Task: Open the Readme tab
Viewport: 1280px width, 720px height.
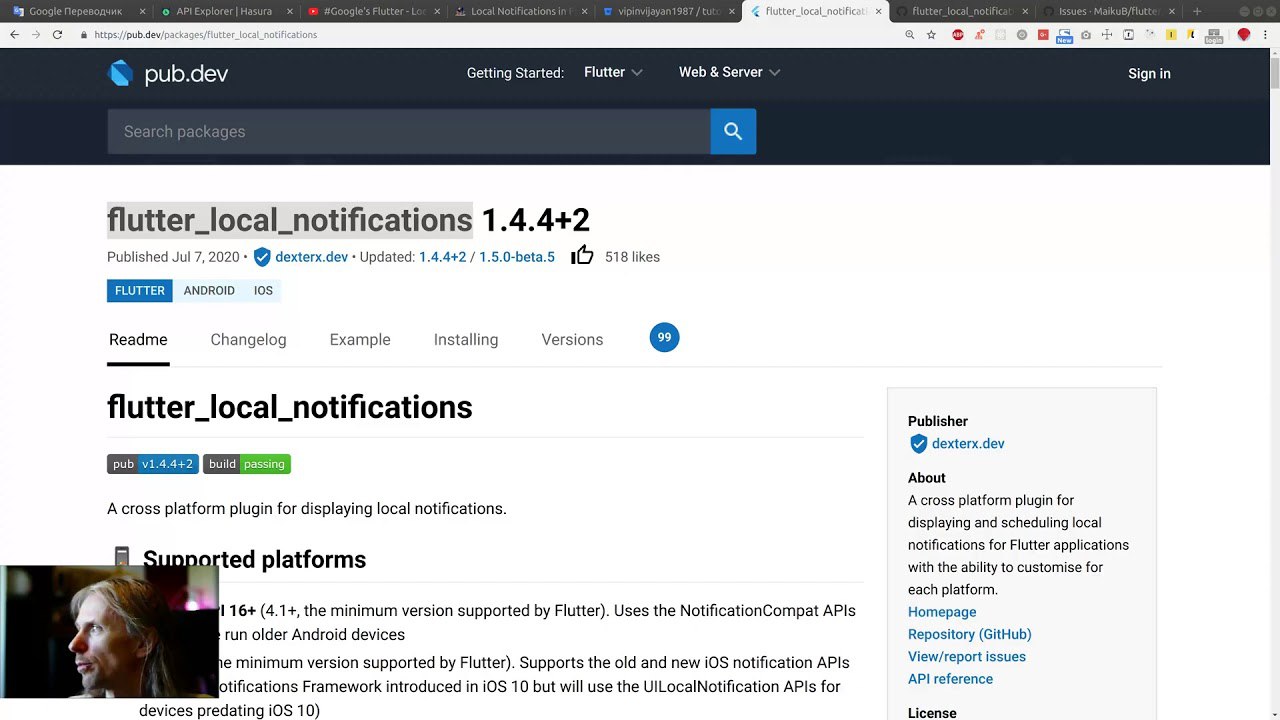Action: click(138, 339)
